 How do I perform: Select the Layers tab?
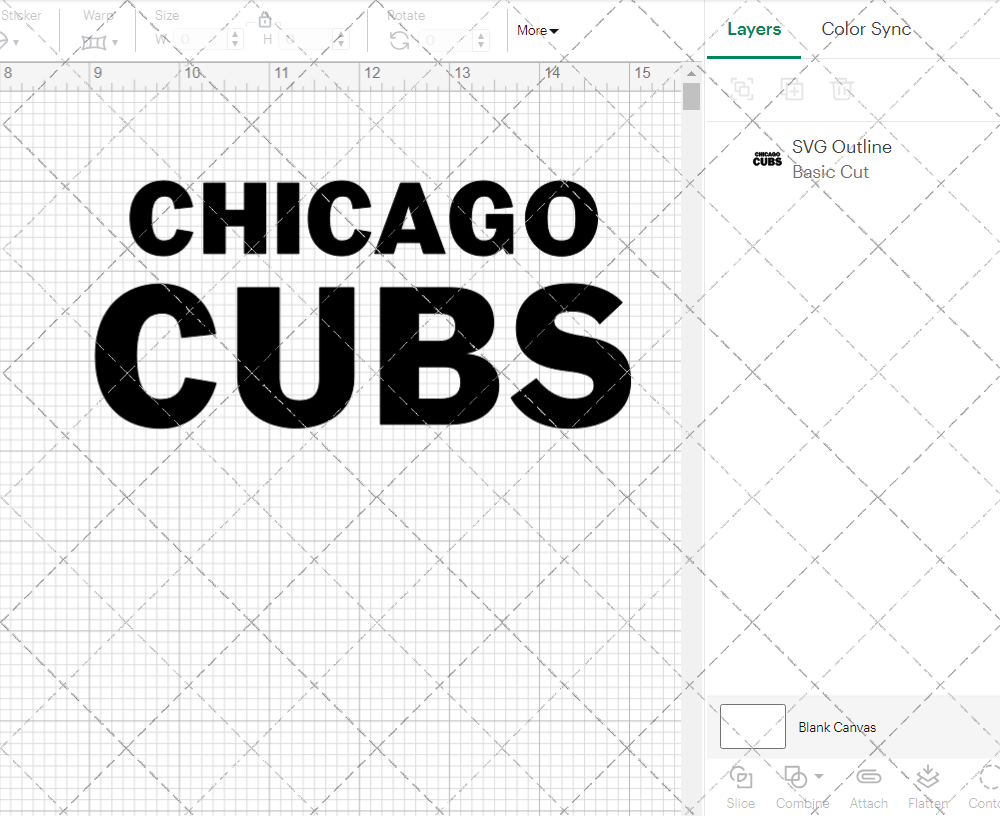[754, 29]
